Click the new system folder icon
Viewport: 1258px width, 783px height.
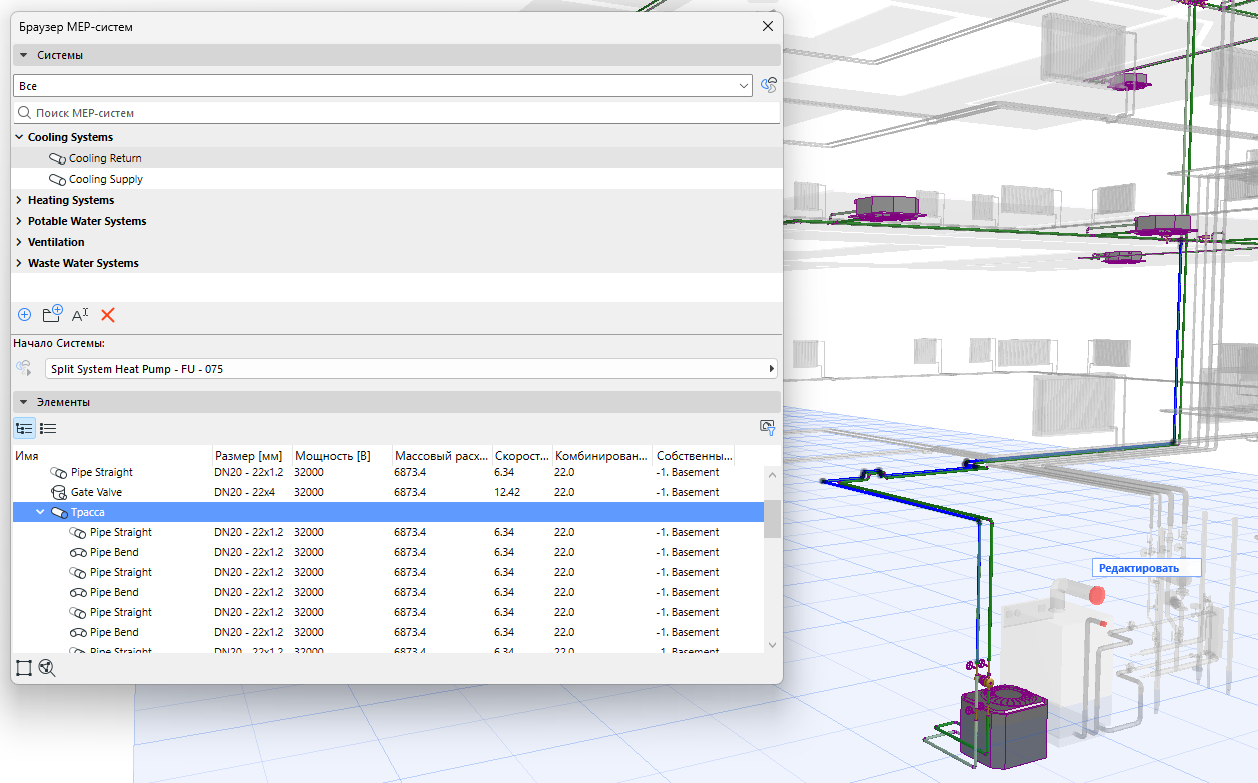click(53, 314)
